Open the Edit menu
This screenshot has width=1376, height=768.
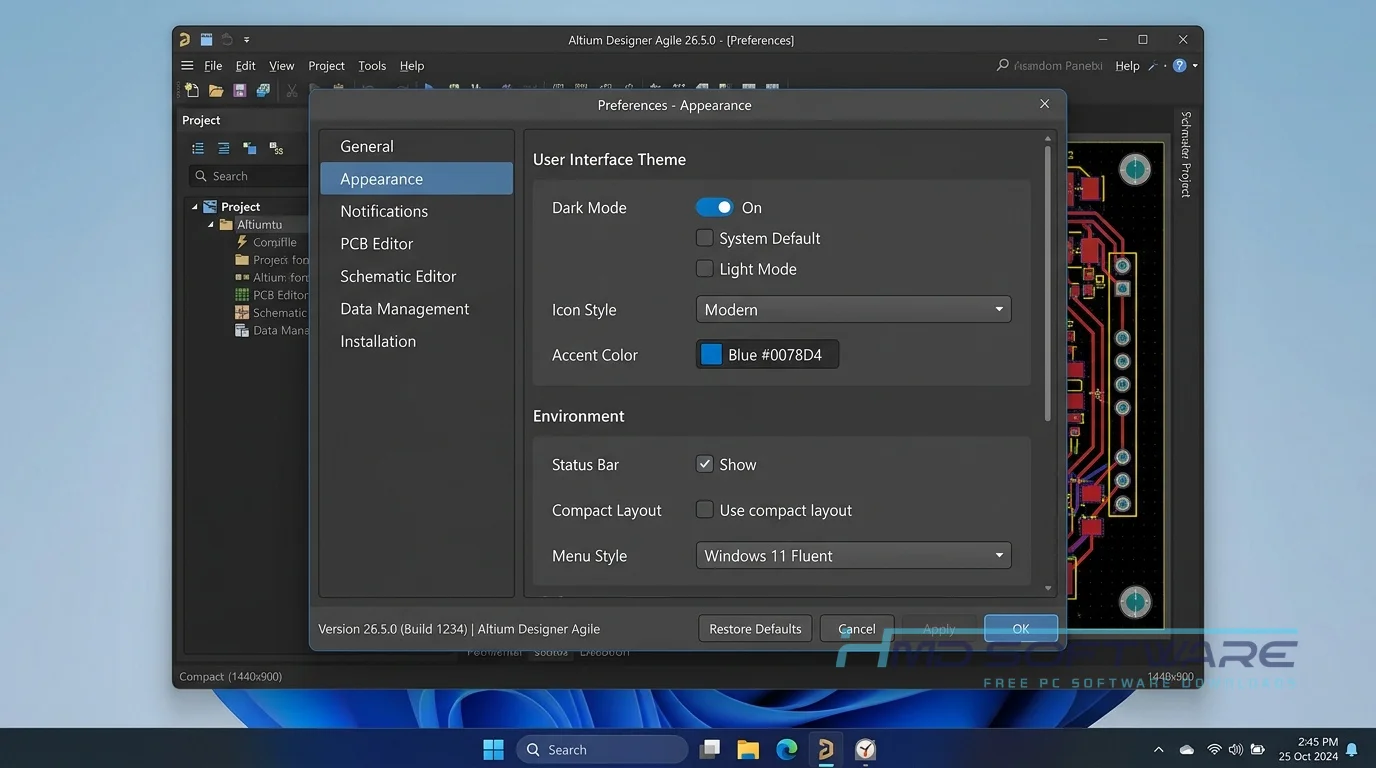point(246,66)
